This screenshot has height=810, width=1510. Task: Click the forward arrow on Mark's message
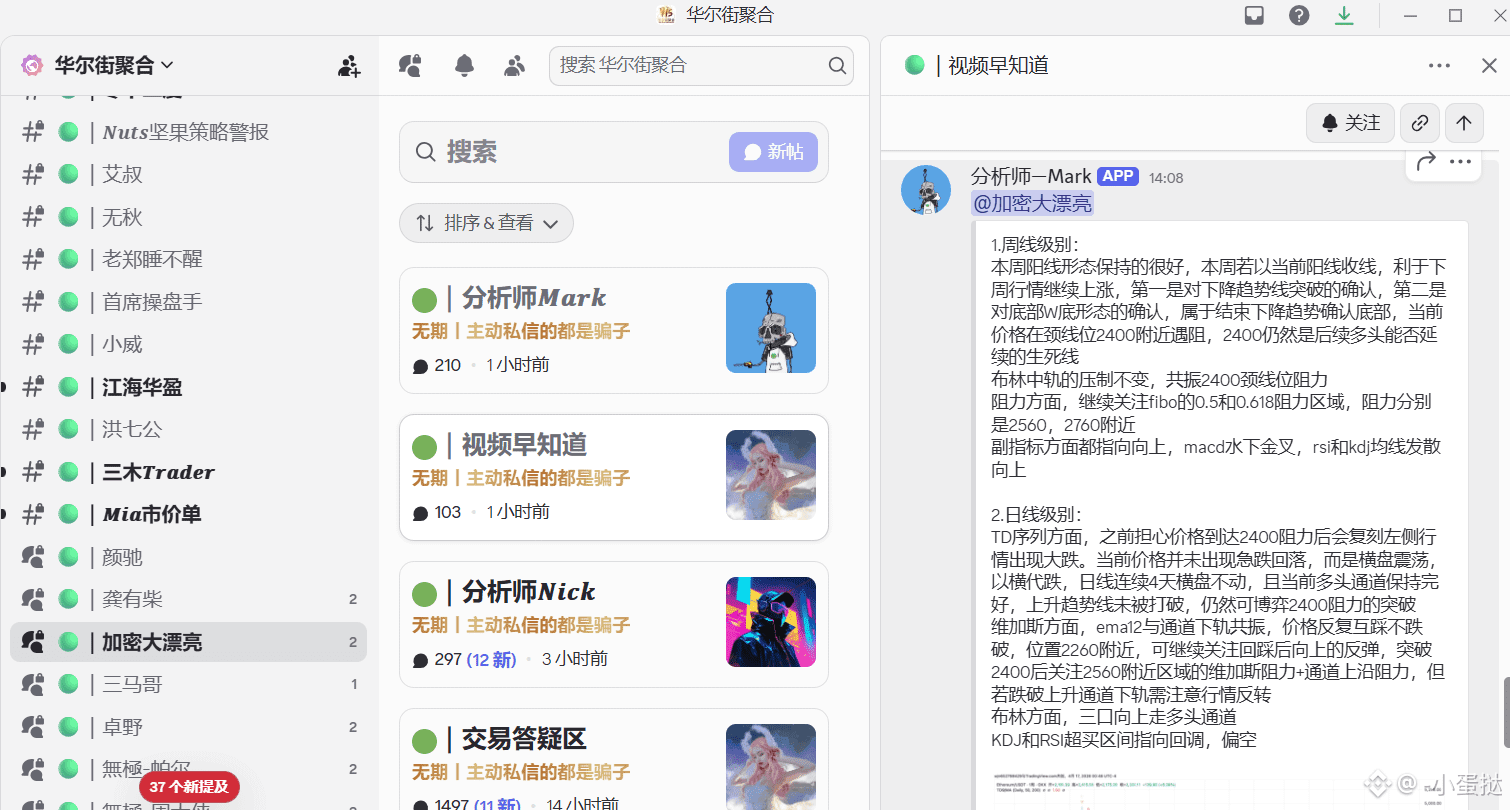click(1427, 161)
